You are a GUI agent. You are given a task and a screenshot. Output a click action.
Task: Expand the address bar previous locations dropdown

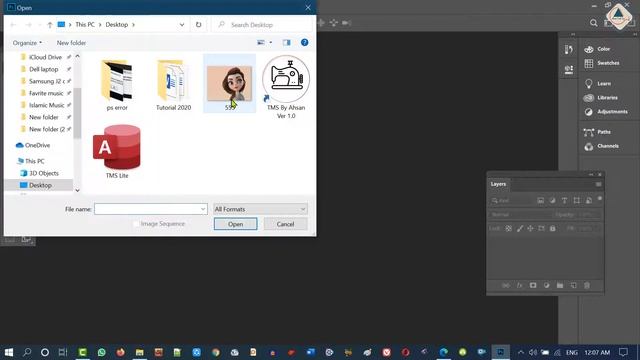point(182,24)
